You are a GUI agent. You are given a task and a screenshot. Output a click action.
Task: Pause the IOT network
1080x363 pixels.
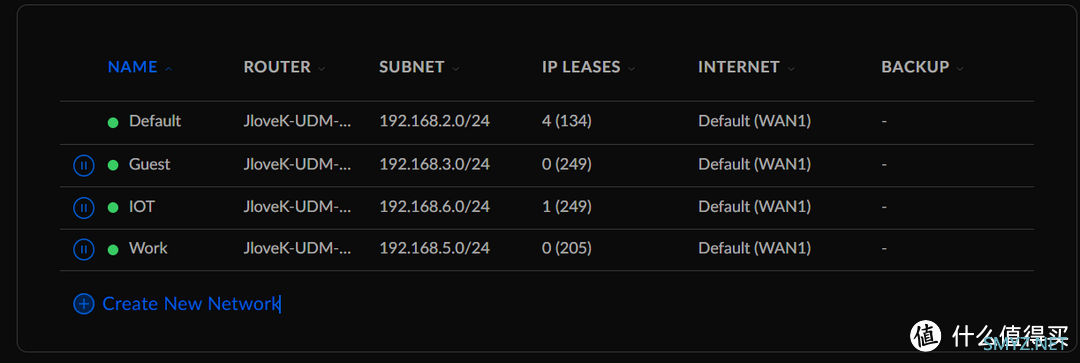(83, 207)
